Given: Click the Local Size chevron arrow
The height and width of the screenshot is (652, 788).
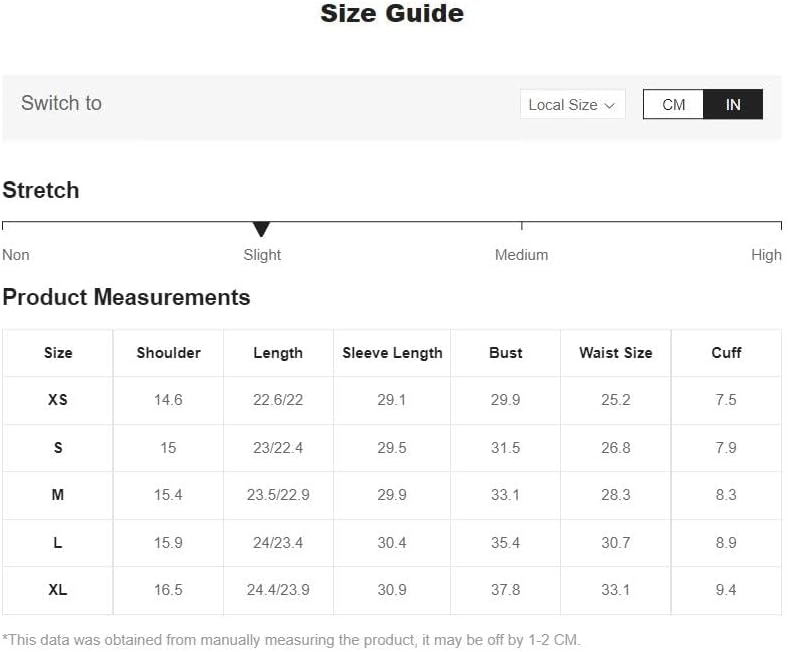Looking at the screenshot, I should (610, 106).
